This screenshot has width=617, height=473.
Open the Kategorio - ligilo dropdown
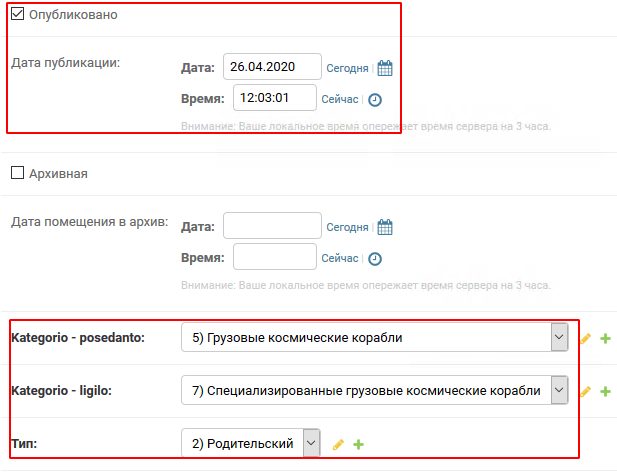point(375,390)
